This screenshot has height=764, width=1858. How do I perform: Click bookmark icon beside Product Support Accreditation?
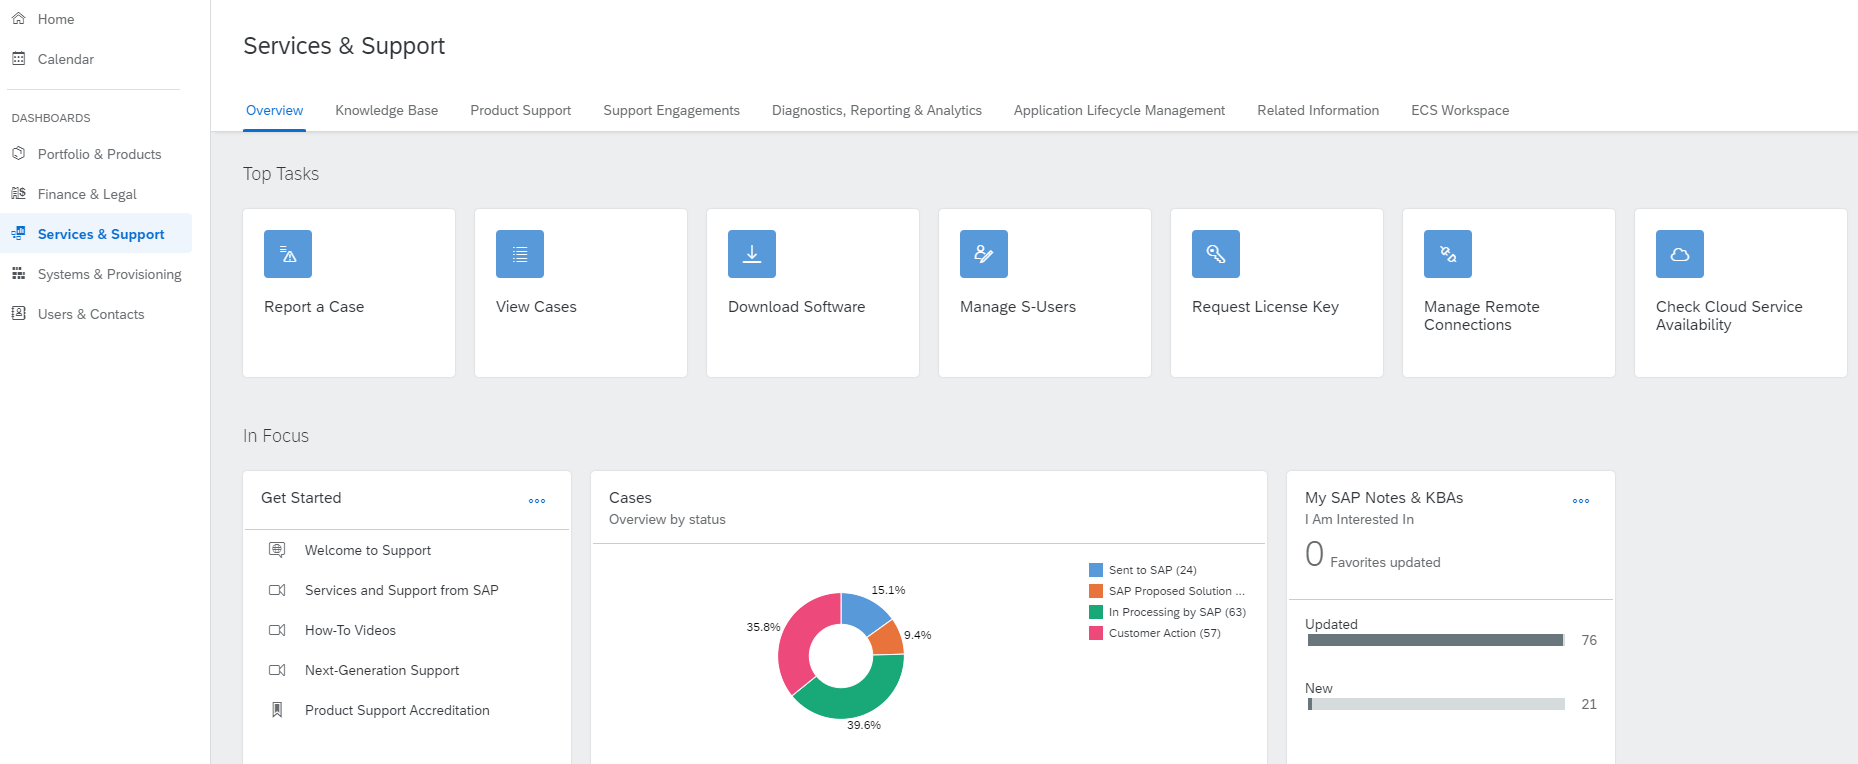277,710
